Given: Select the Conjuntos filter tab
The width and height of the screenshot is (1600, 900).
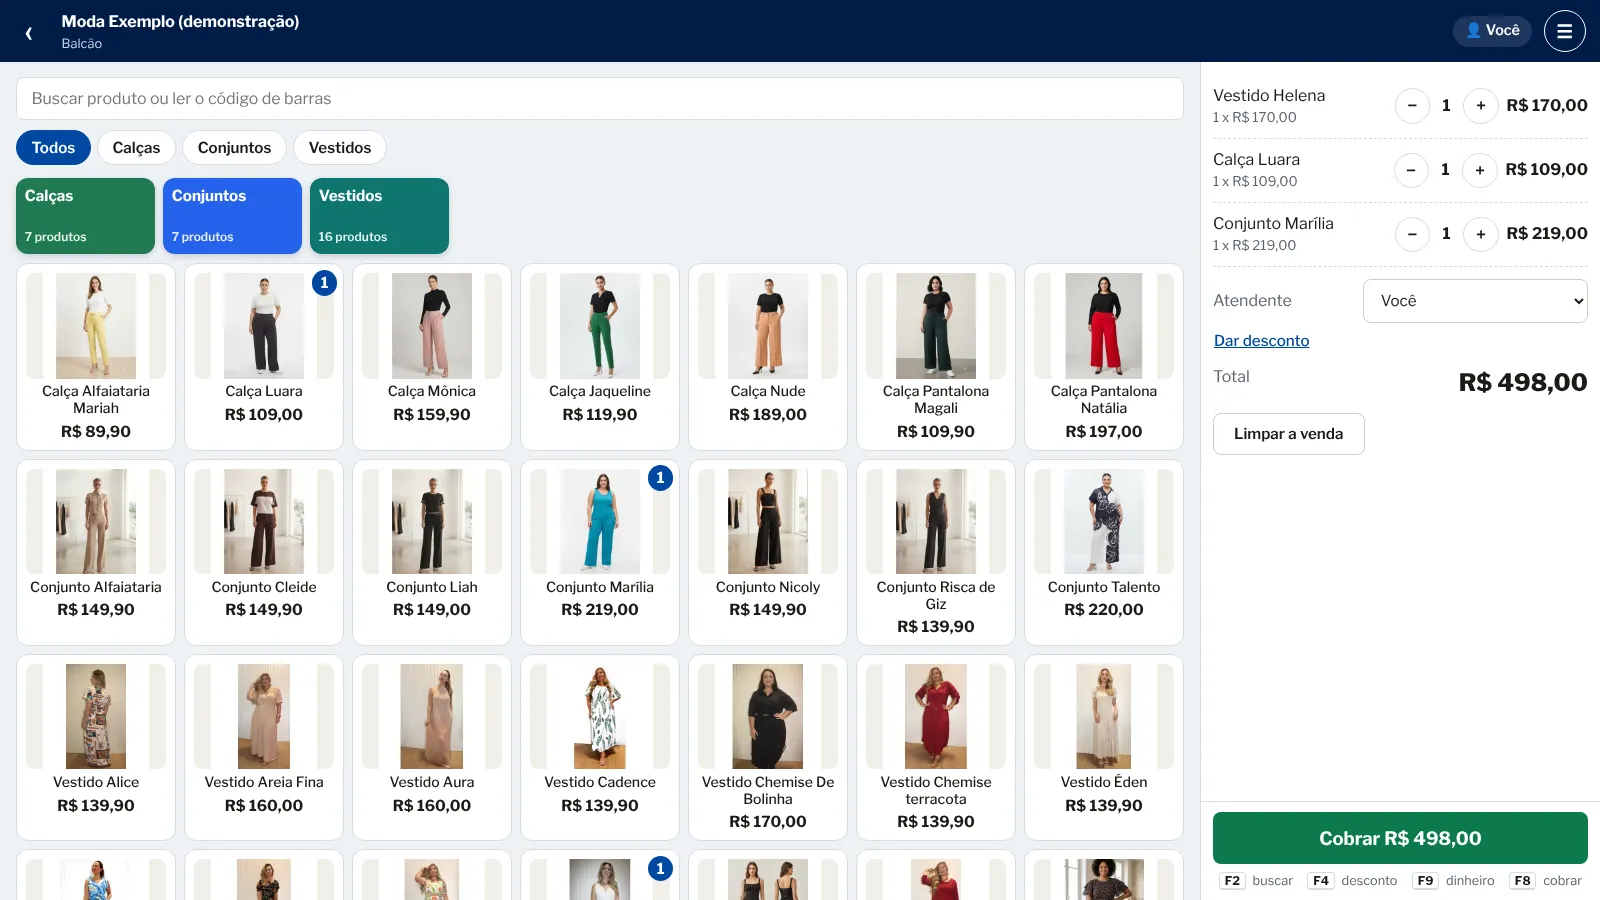Looking at the screenshot, I should click(234, 148).
